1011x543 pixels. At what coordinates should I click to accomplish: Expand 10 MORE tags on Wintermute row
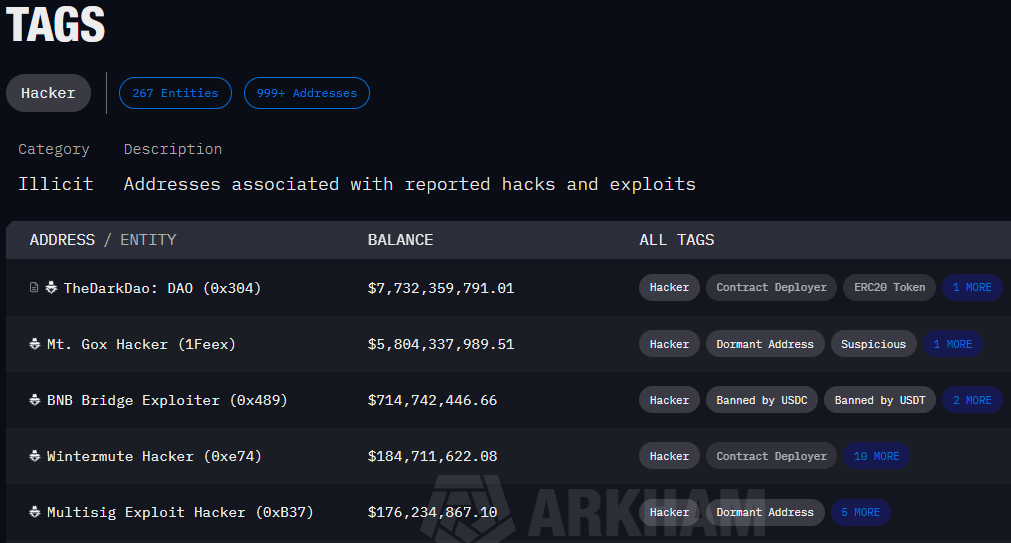(x=877, y=456)
